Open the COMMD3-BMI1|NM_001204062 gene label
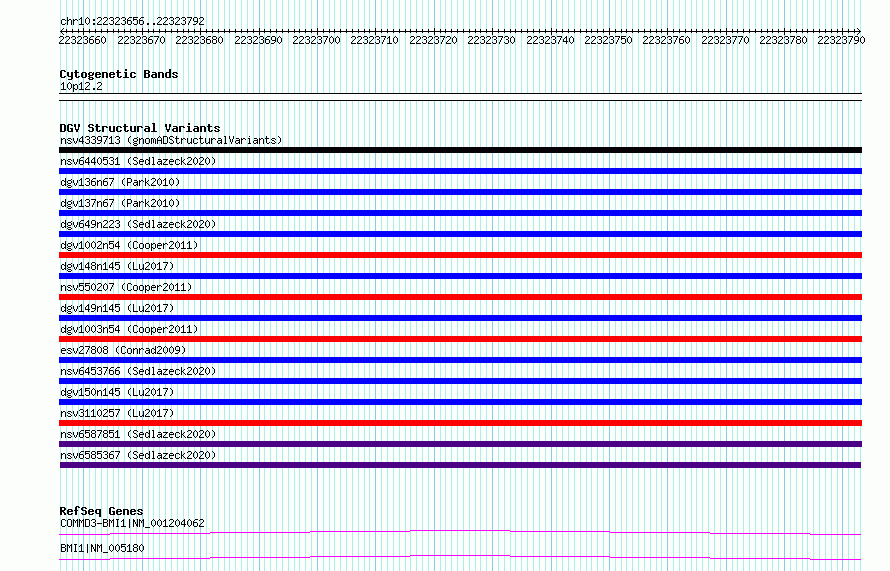The height and width of the screenshot is (571, 890). (132, 523)
